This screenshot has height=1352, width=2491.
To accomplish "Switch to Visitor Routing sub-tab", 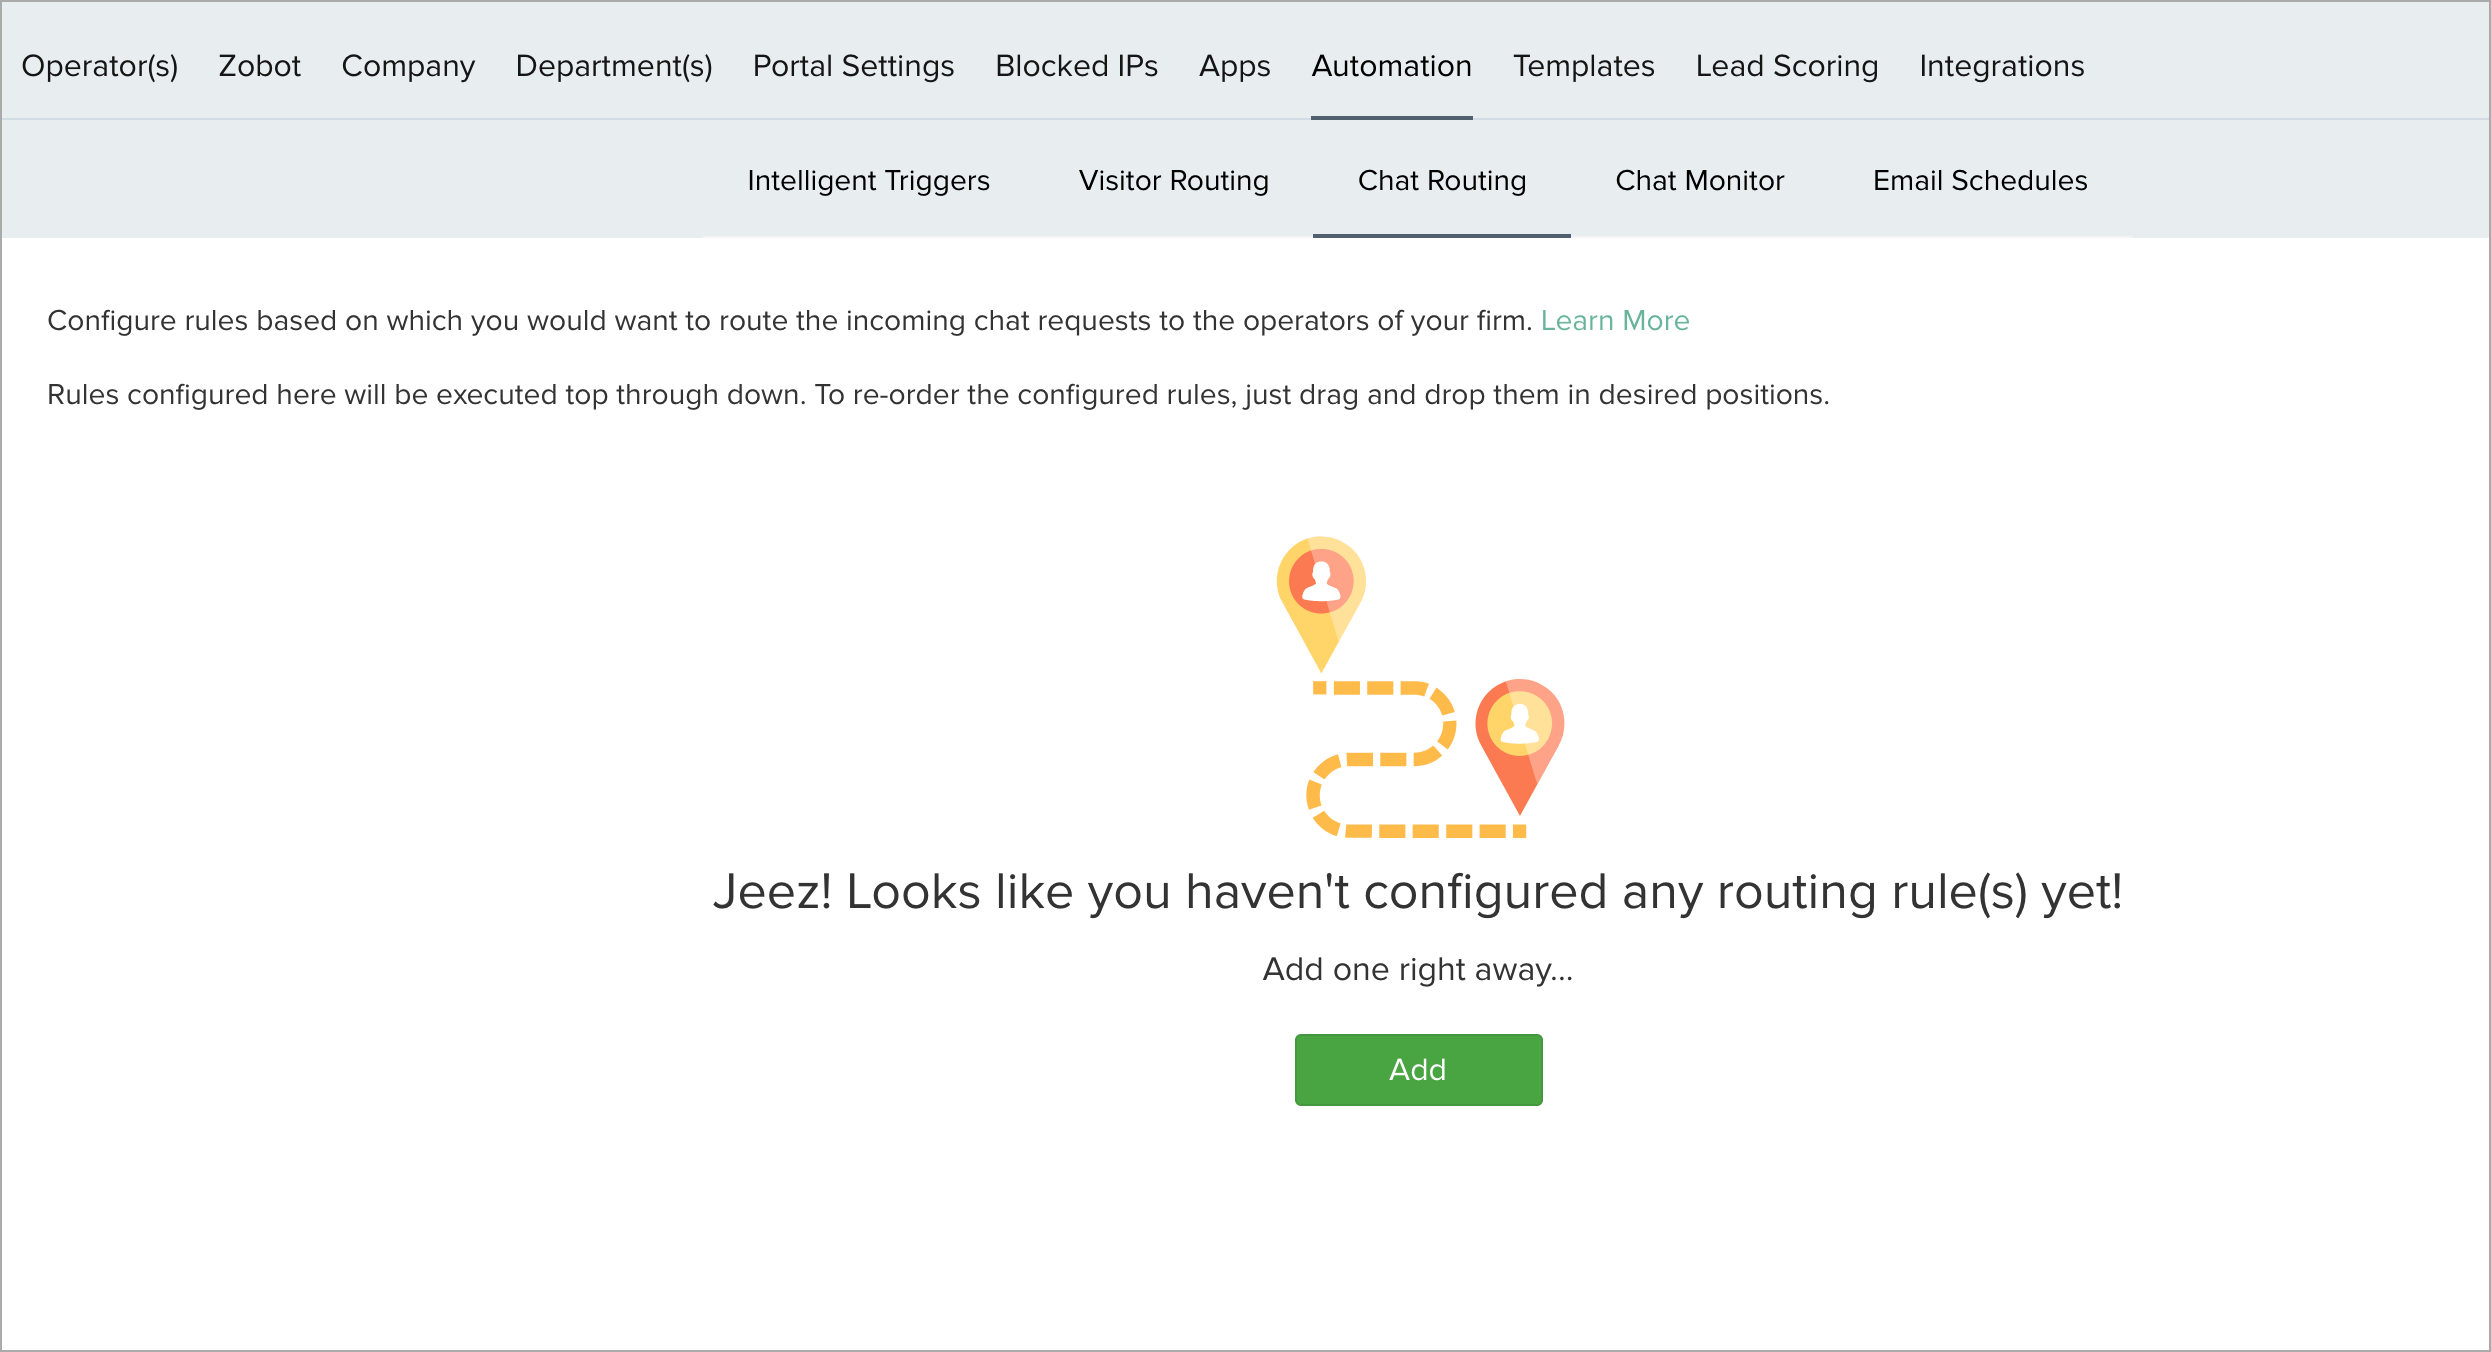I will [1173, 181].
